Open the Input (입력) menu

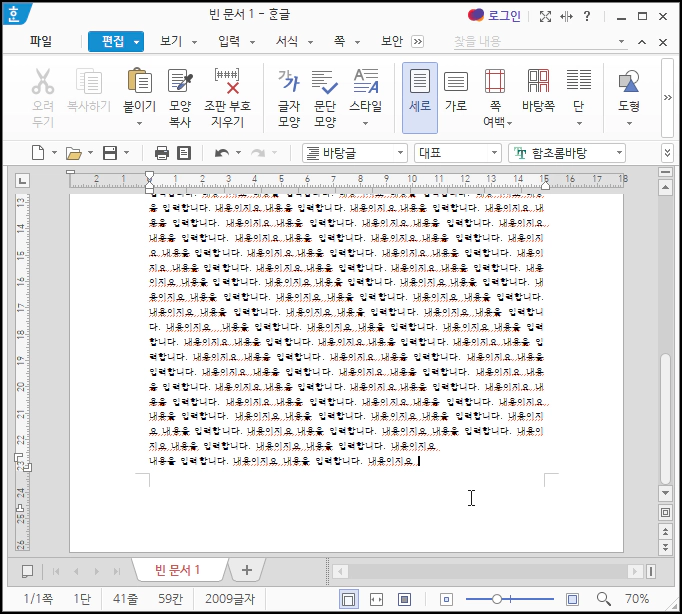(229, 41)
